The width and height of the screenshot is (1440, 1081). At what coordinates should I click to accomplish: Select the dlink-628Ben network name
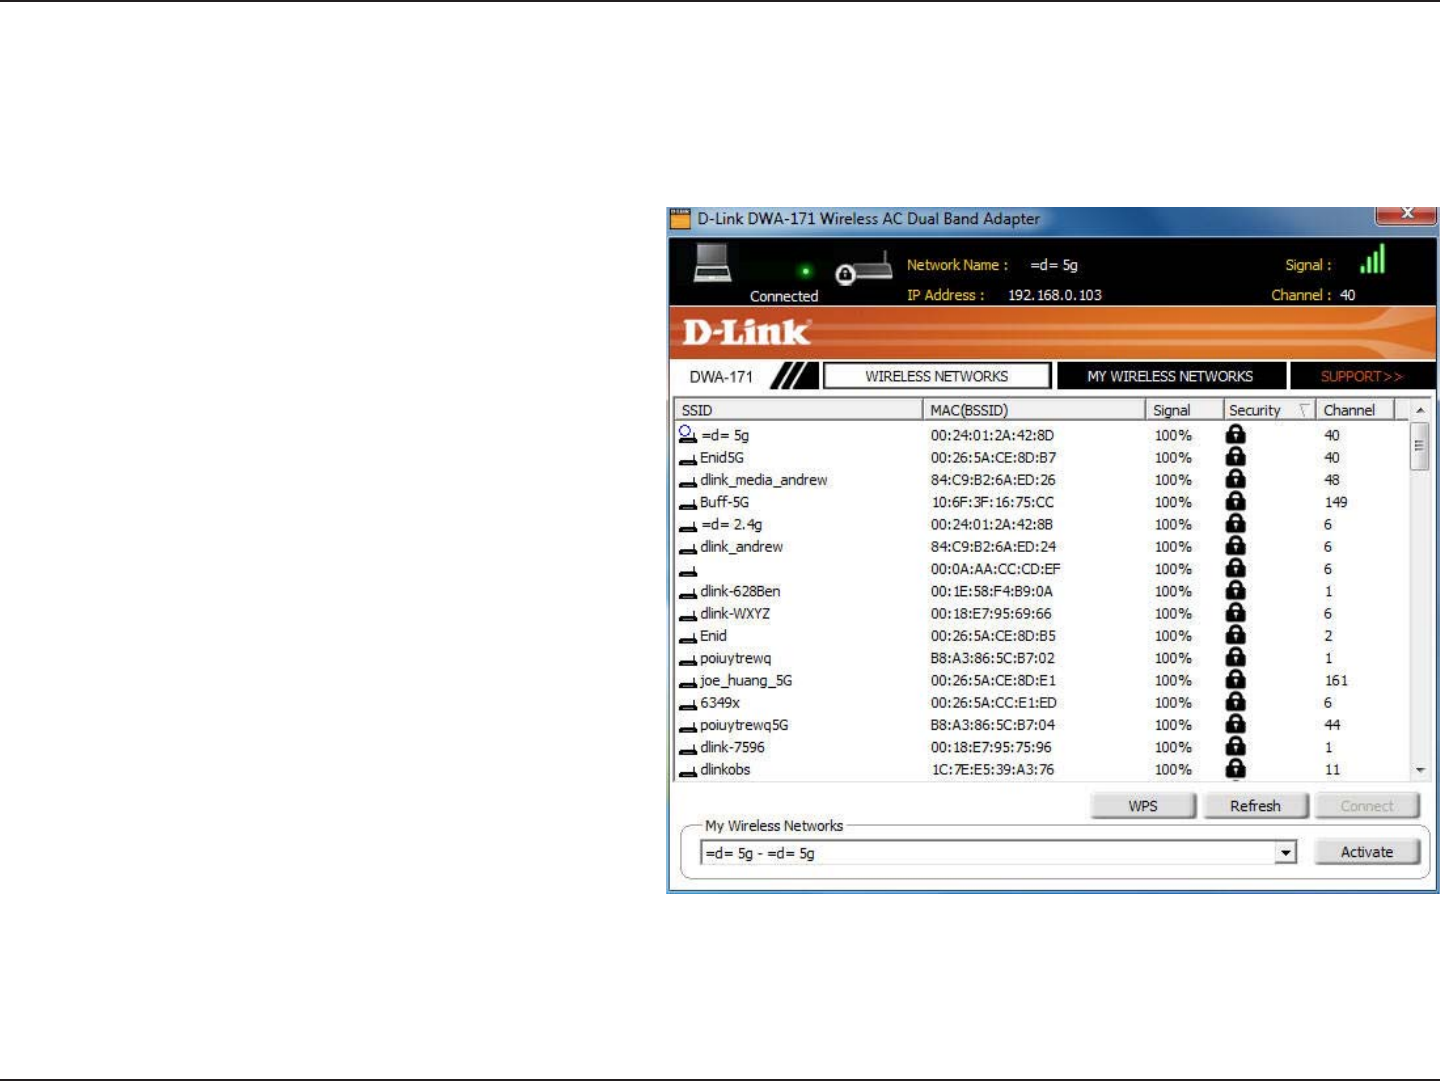pos(740,591)
